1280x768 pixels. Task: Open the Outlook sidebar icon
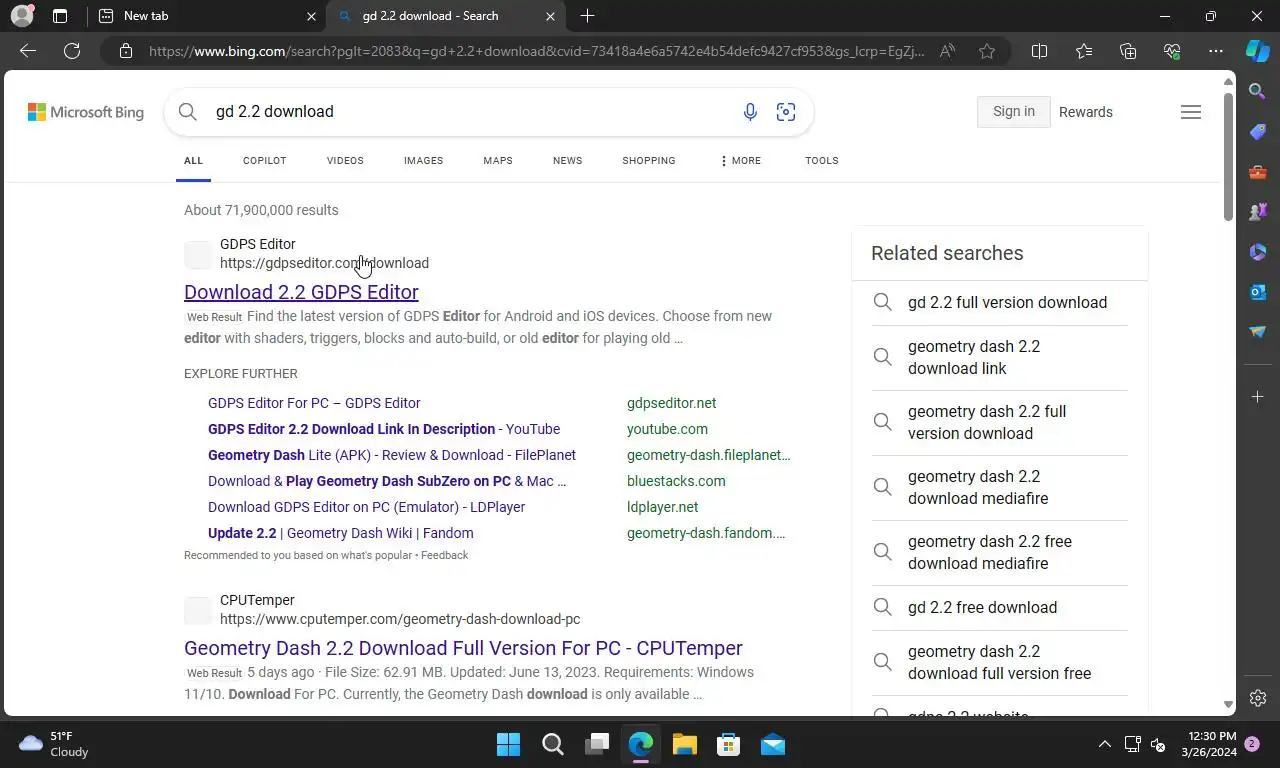tap(1258, 292)
